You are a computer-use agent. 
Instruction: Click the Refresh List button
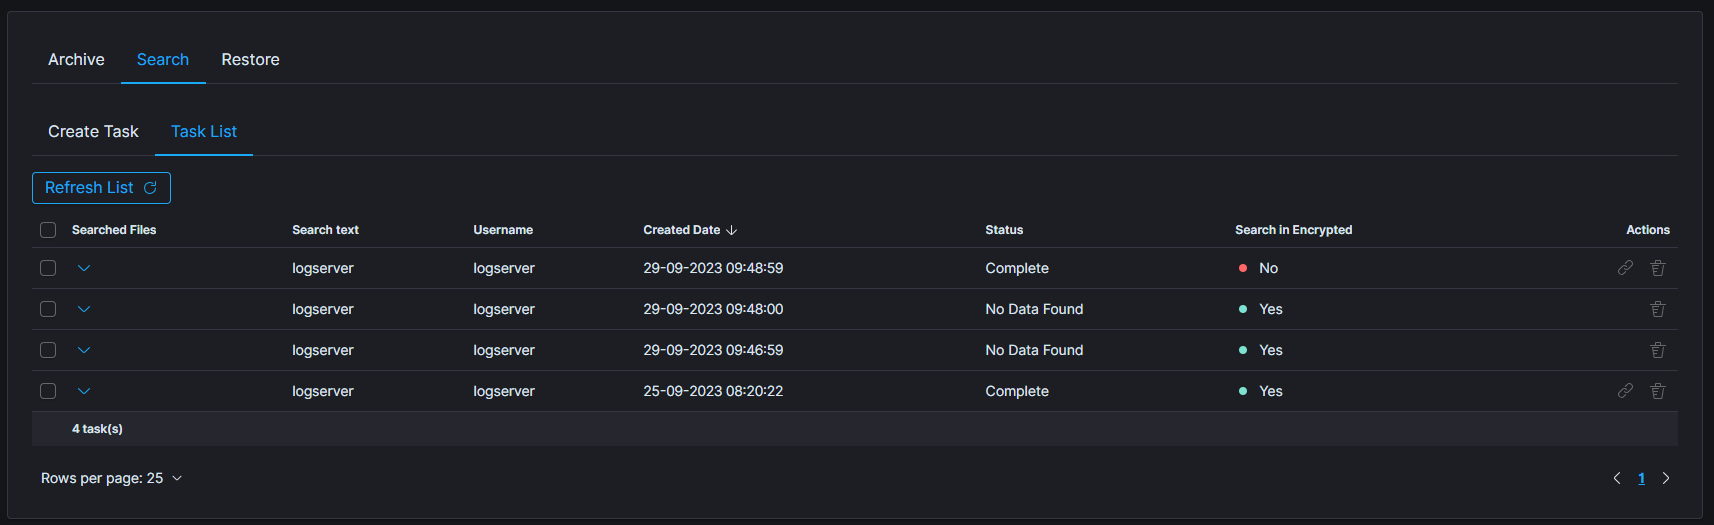[101, 188]
